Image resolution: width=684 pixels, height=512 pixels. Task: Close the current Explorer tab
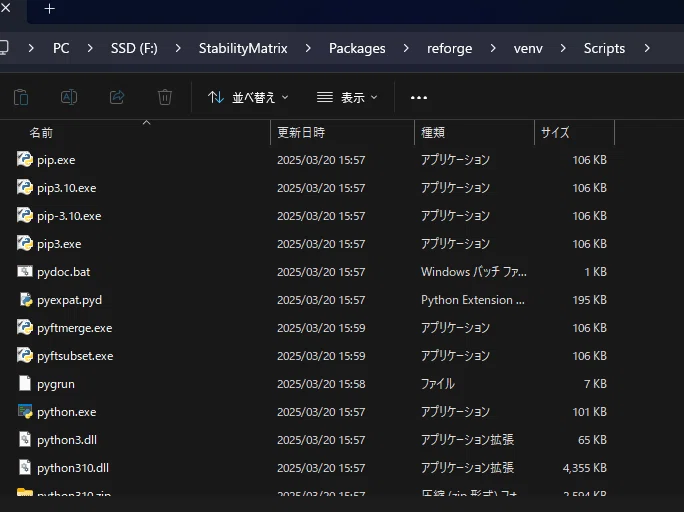(6, 8)
